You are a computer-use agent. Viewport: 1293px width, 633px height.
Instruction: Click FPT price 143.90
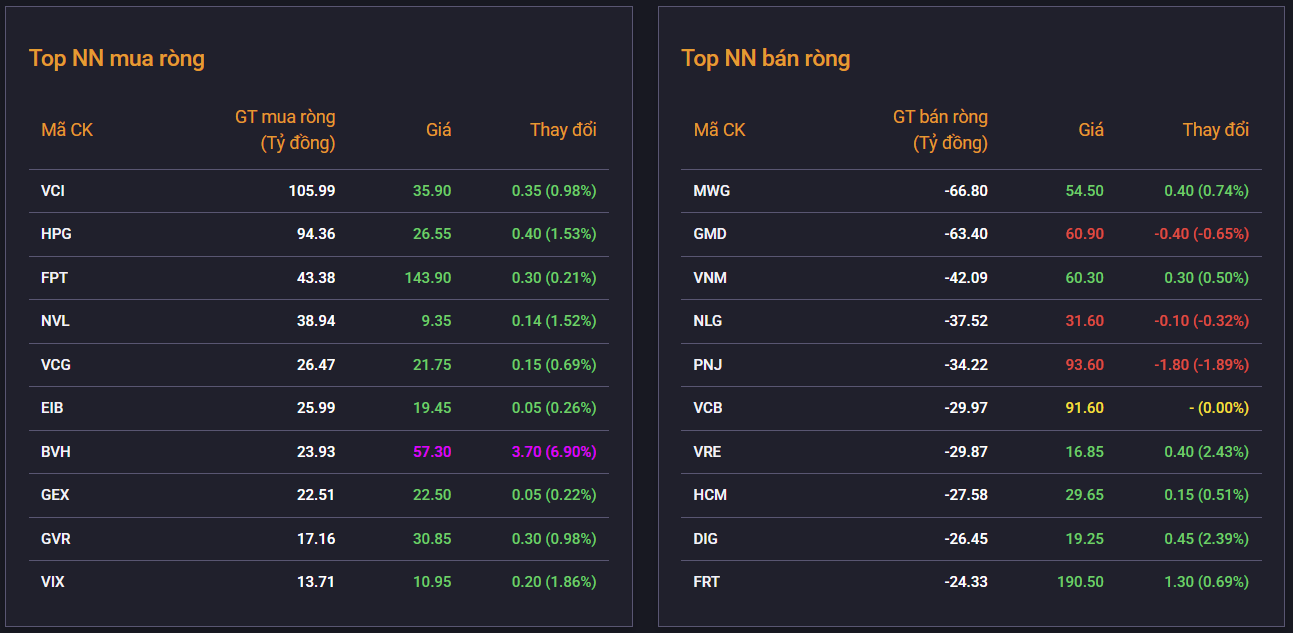(x=428, y=277)
